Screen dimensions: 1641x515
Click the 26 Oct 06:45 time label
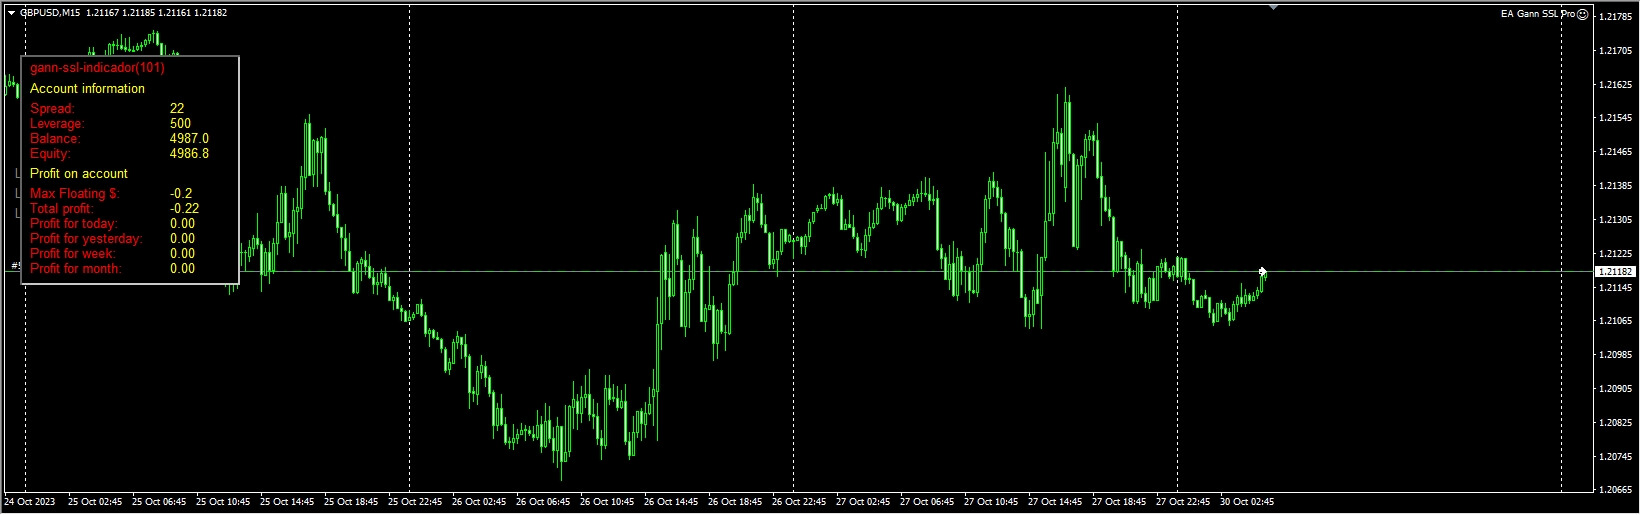pyautogui.click(x=543, y=502)
